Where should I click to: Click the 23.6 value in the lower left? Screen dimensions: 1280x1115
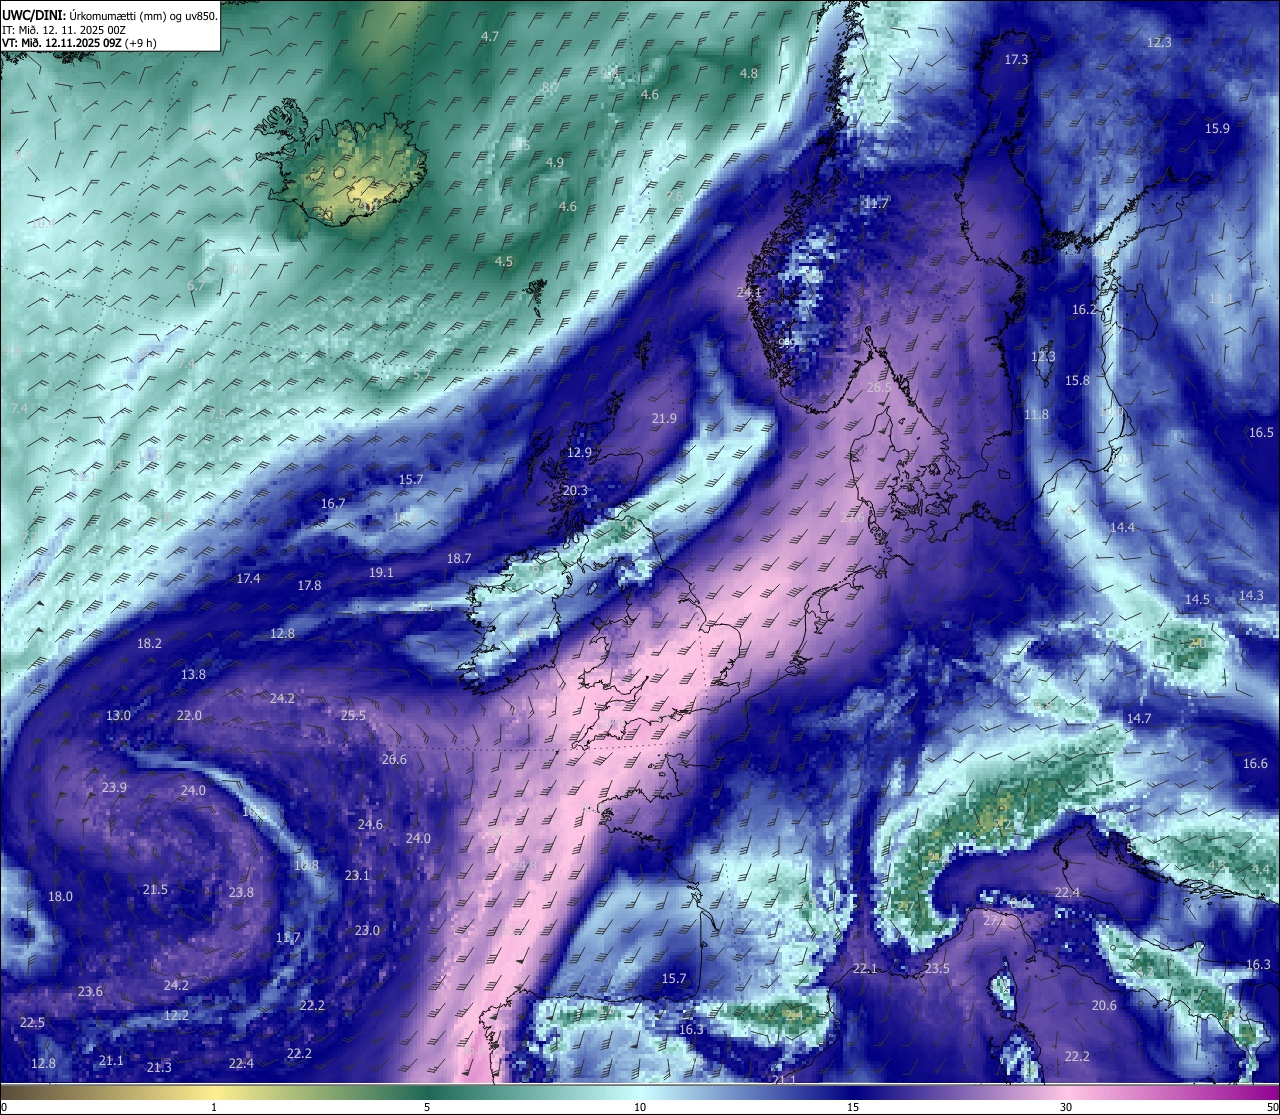coord(90,992)
